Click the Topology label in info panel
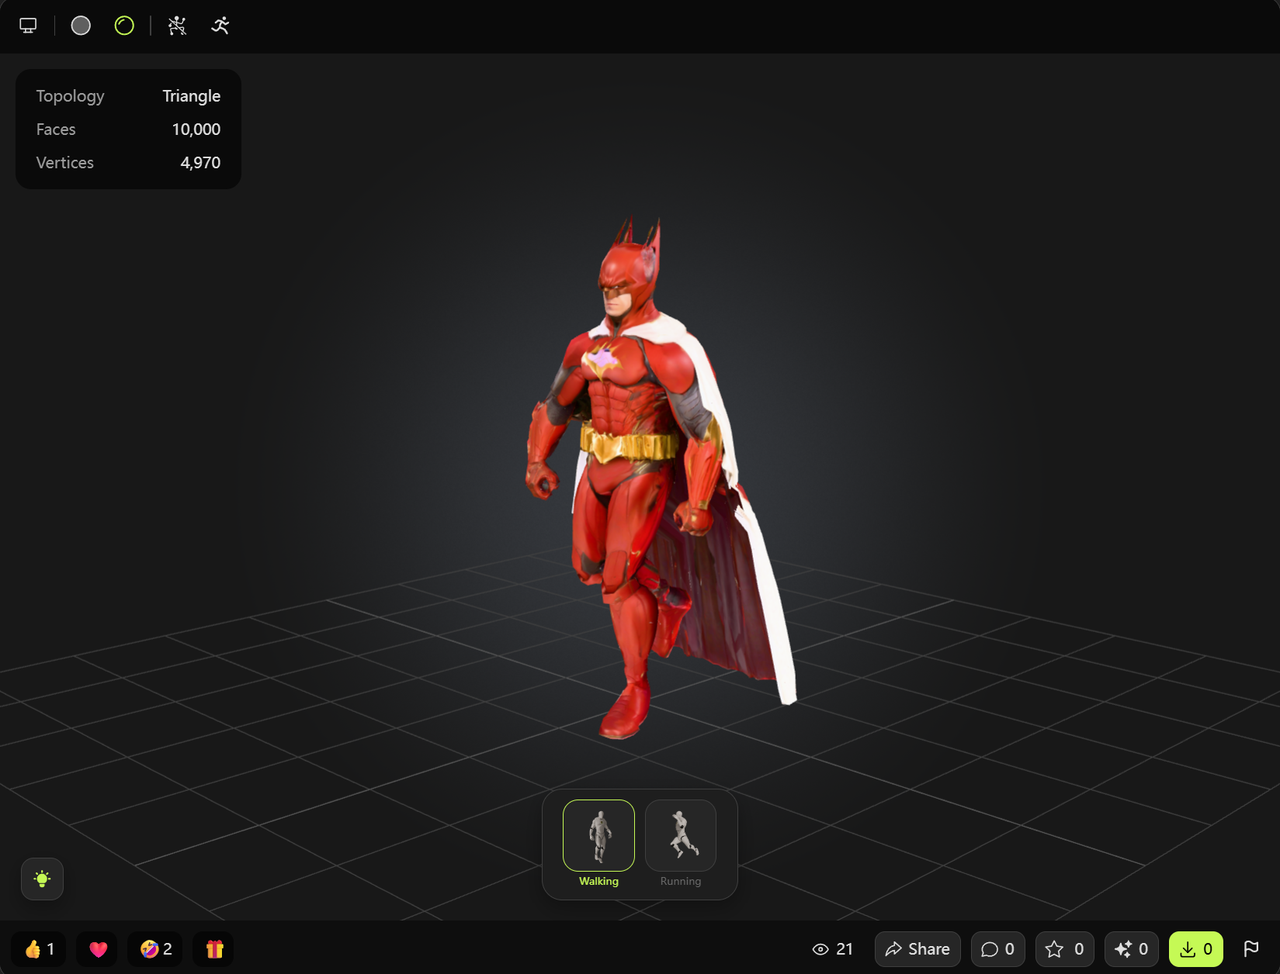The height and width of the screenshot is (974, 1280). click(70, 96)
